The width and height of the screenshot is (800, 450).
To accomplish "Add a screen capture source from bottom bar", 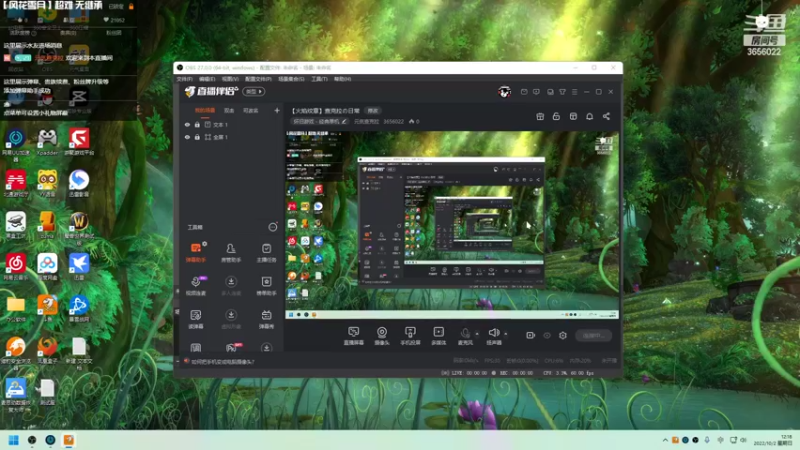I will (353, 336).
